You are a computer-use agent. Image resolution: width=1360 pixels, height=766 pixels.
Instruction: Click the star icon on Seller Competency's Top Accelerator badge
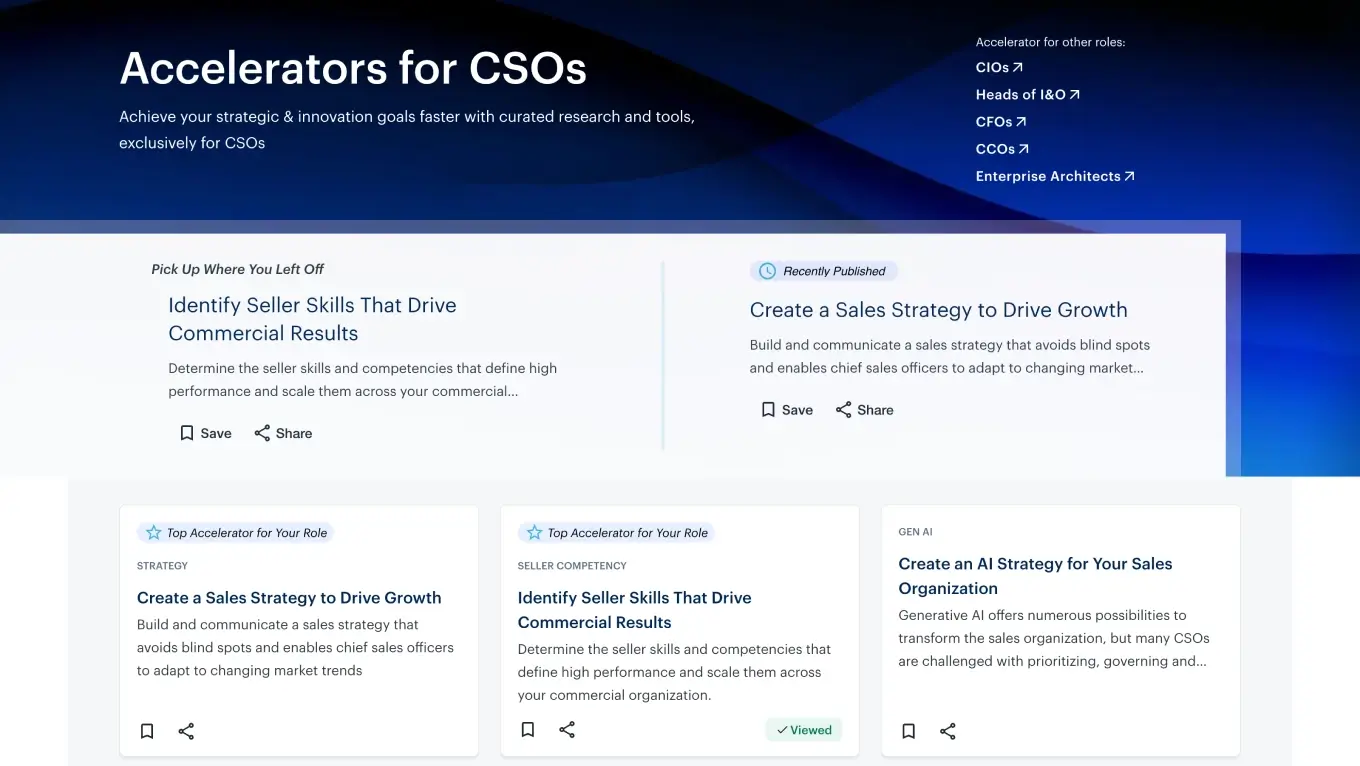point(535,532)
